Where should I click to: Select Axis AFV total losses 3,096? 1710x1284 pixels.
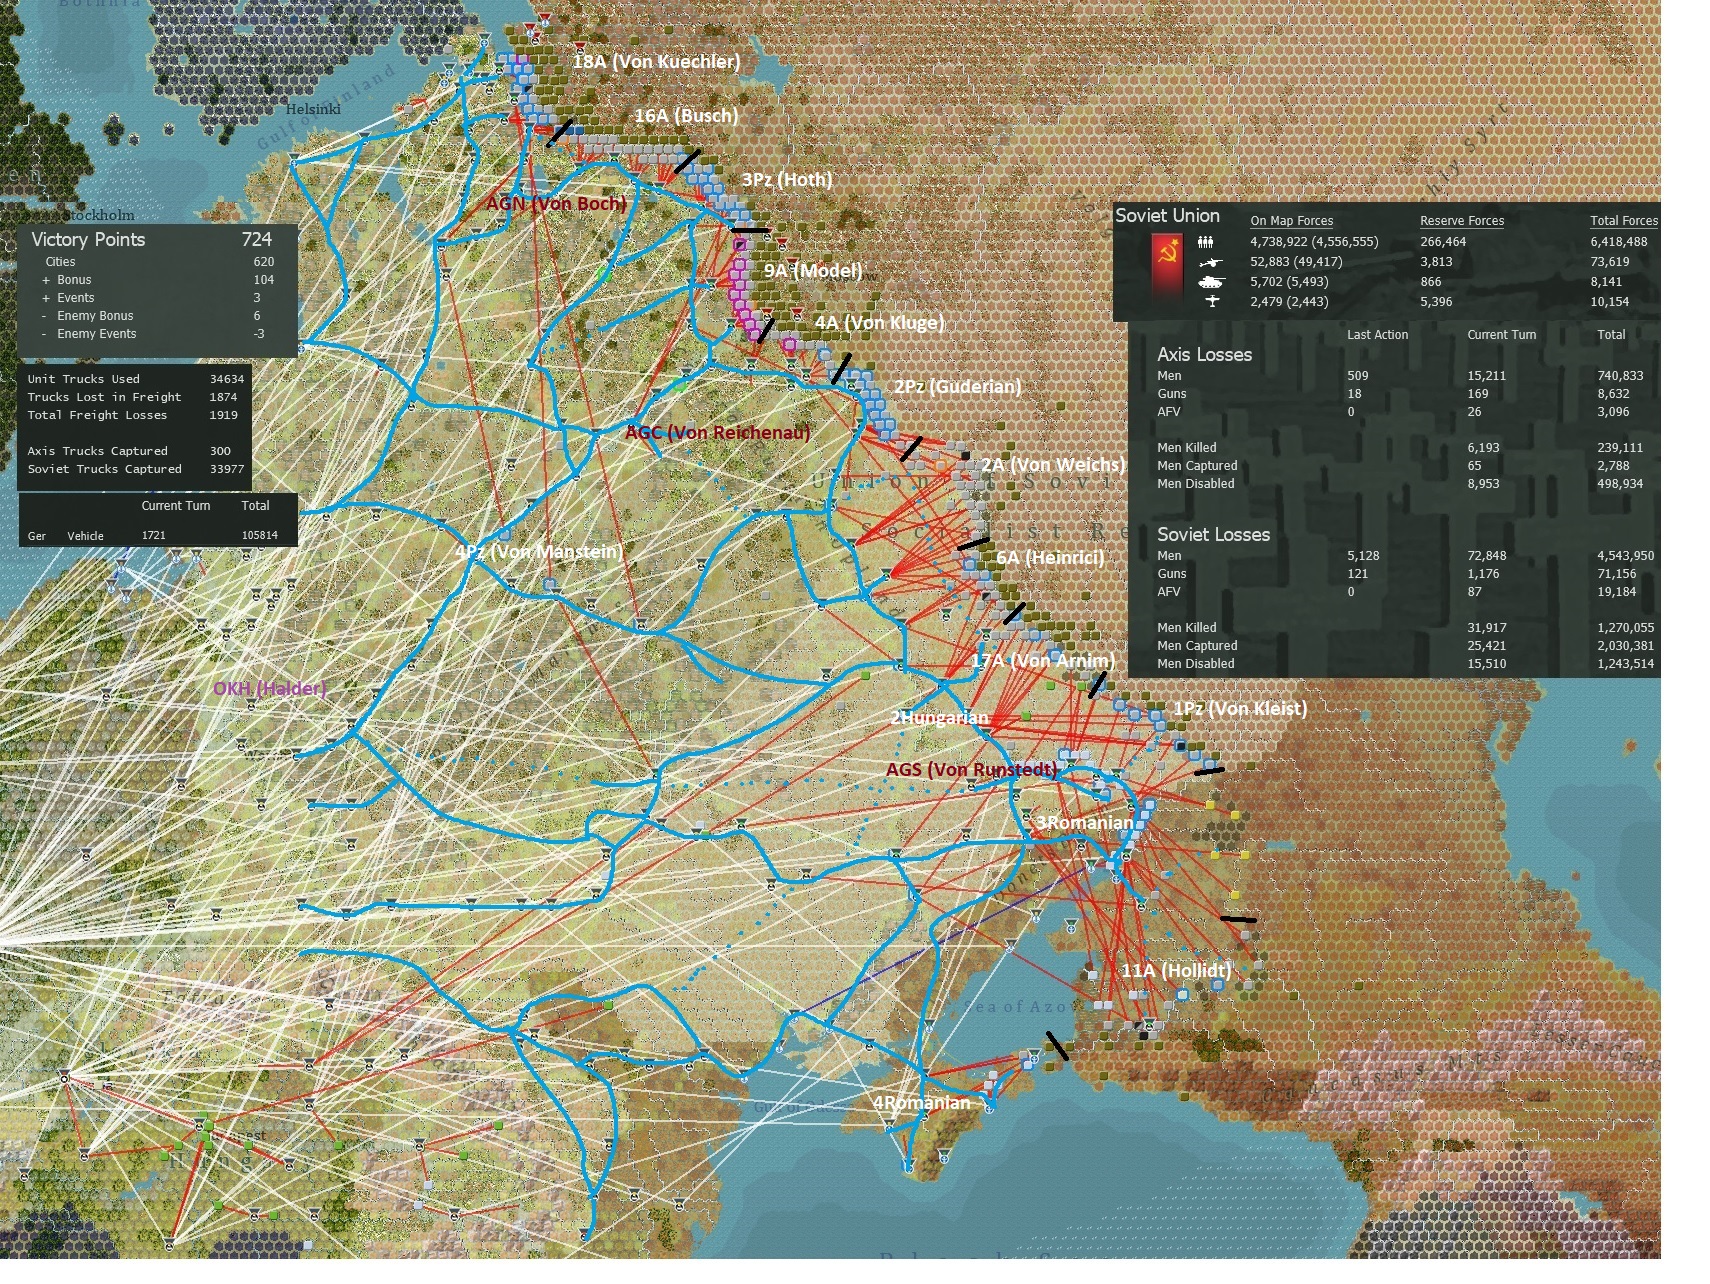tap(1613, 412)
